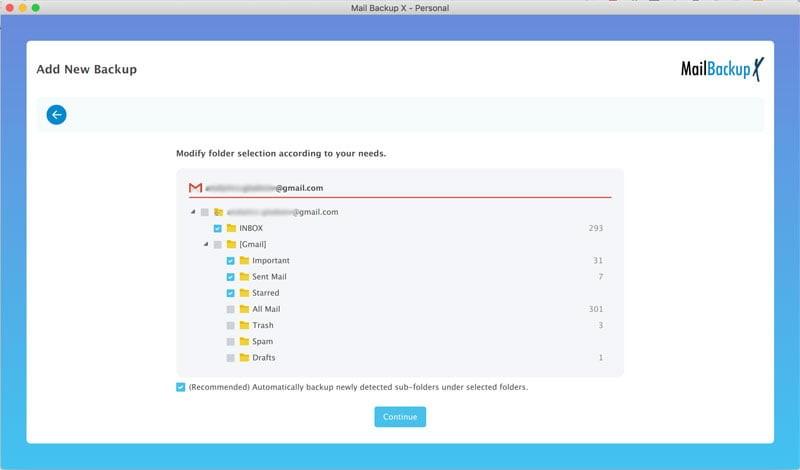Select the Starred label text
Viewport: 800px width, 470px height.
pyautogui.click(x=266, y=293)
